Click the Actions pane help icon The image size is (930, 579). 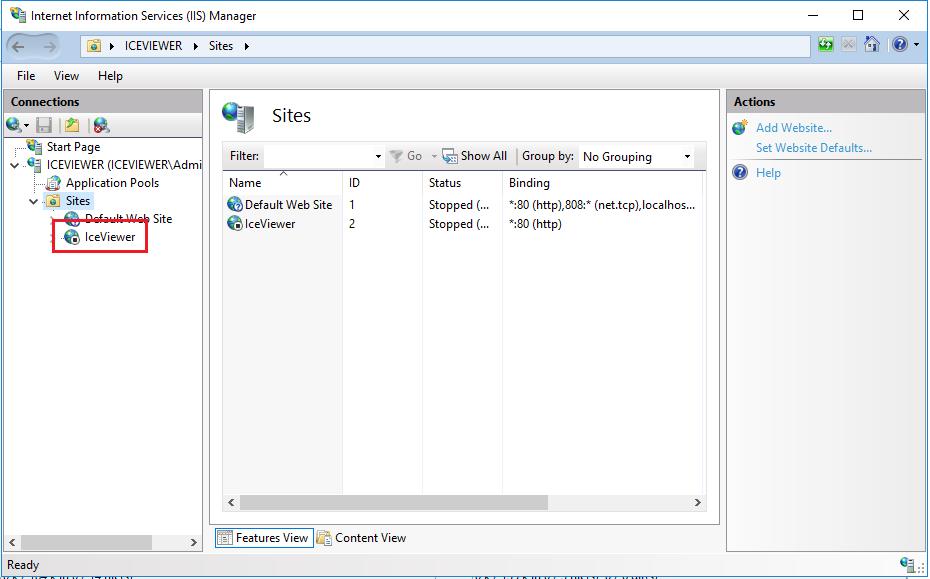coord(740,173)
